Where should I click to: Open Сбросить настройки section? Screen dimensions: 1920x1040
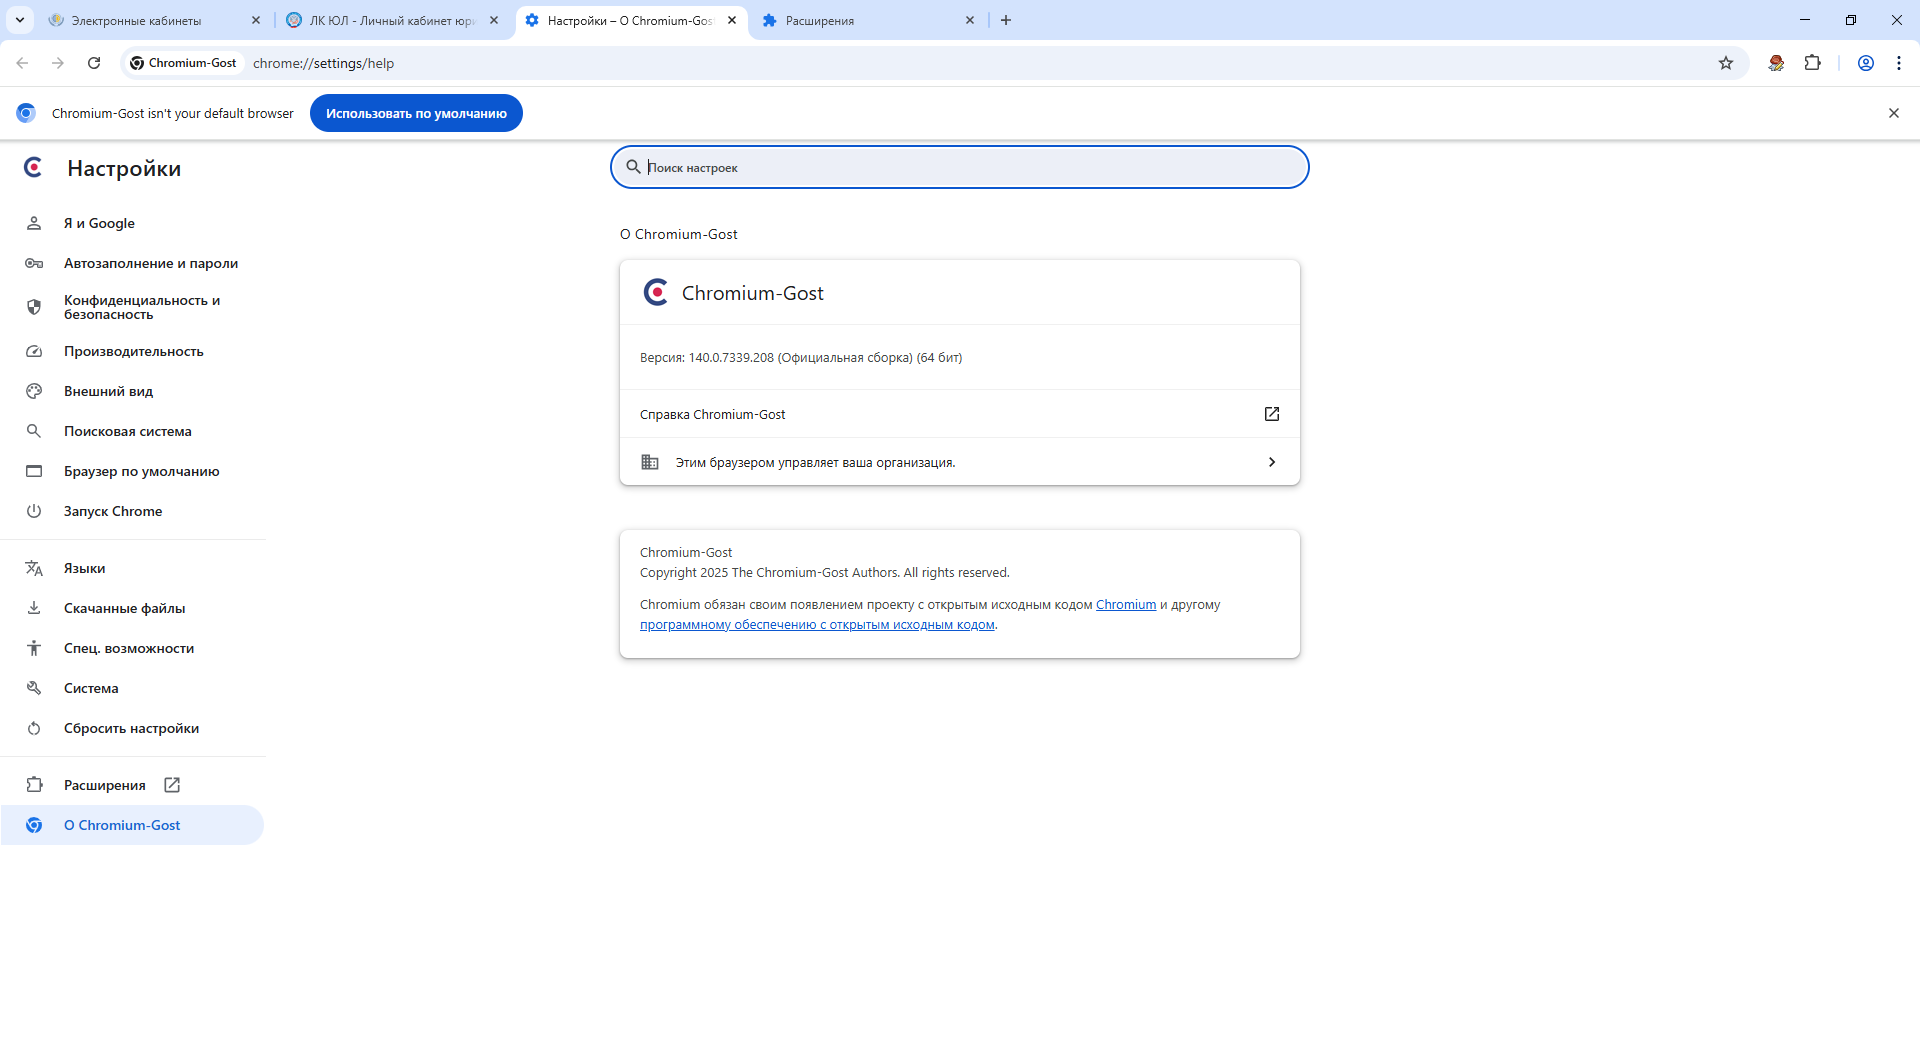point(133,728)
